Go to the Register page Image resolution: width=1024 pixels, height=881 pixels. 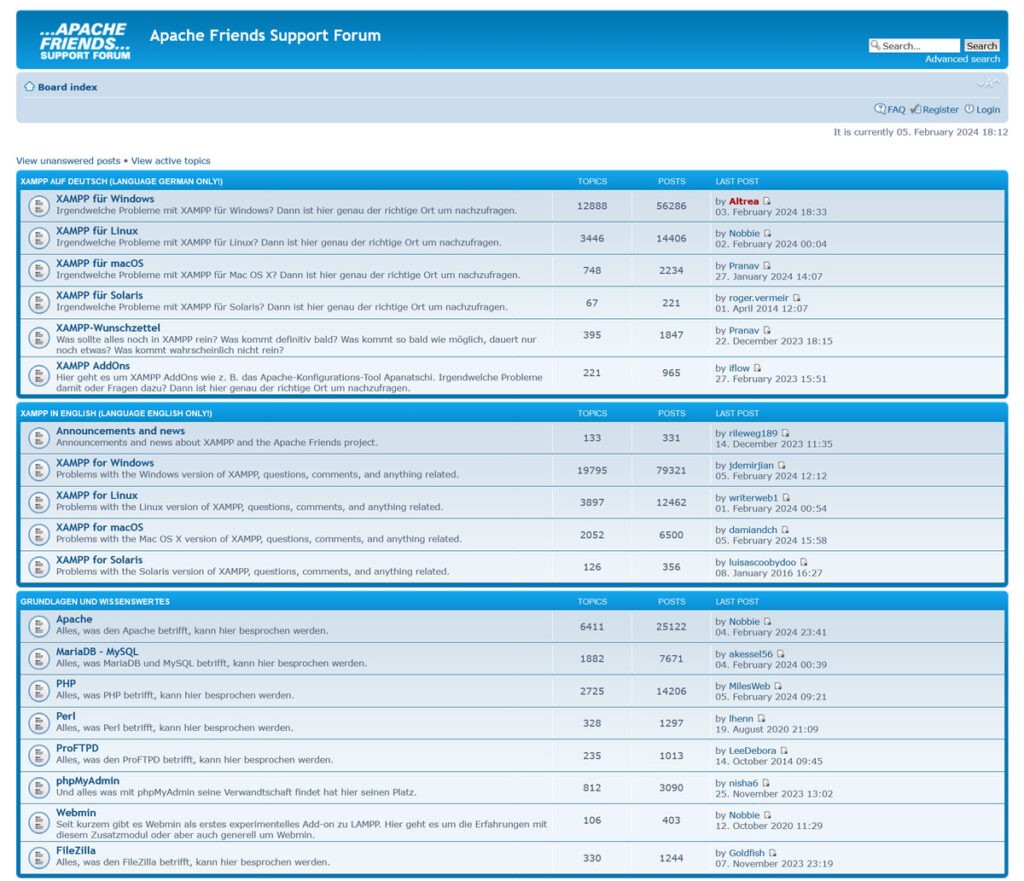click(940, 110)
